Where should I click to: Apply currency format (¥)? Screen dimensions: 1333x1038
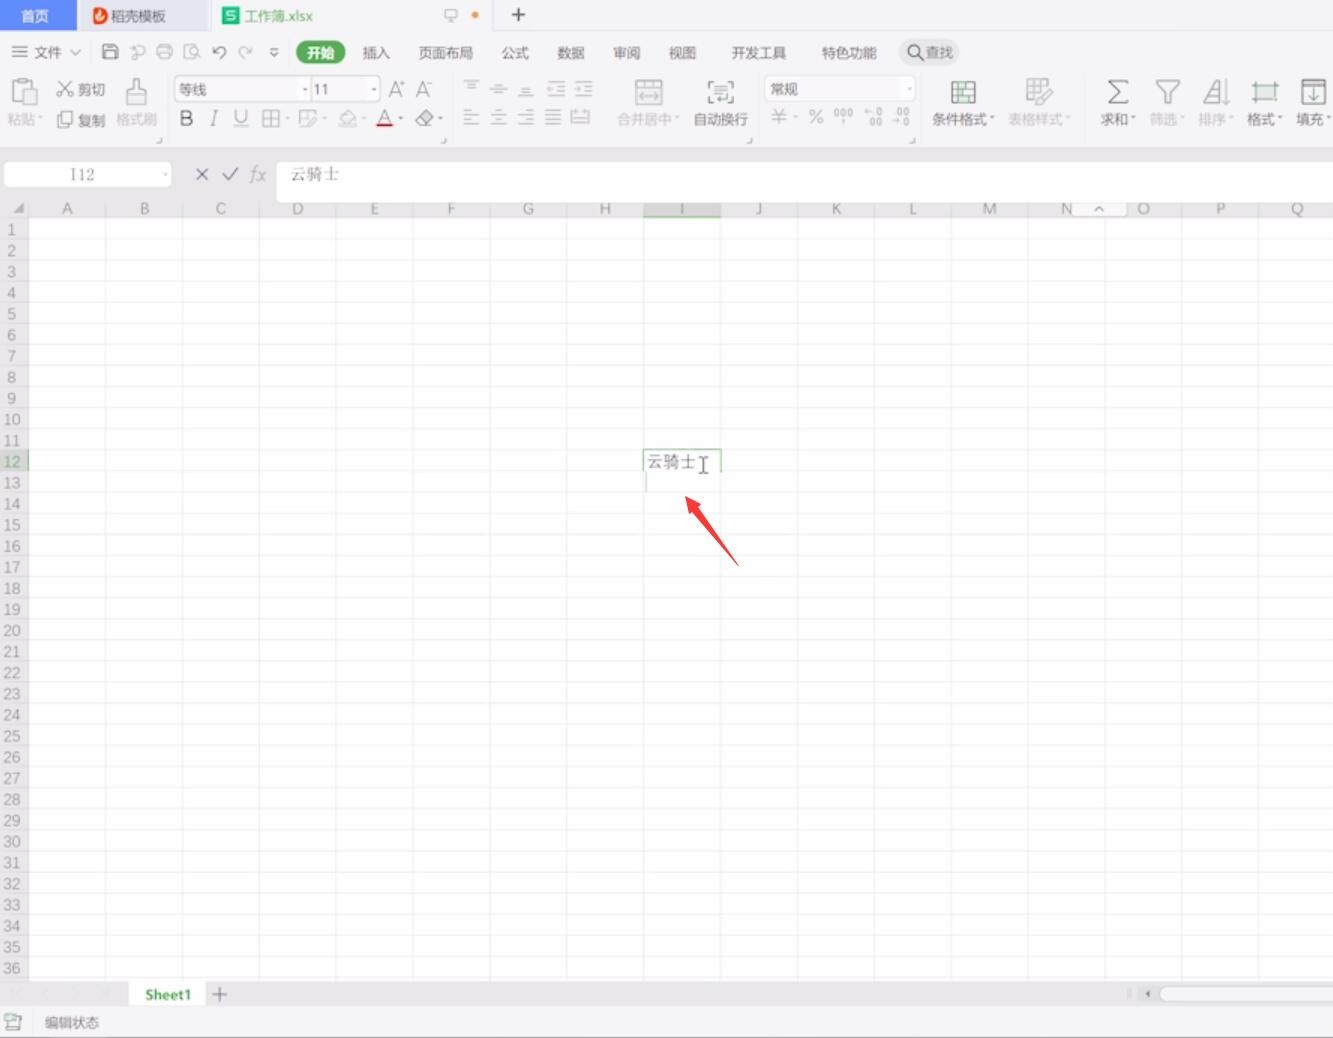[x=779, y=117]
